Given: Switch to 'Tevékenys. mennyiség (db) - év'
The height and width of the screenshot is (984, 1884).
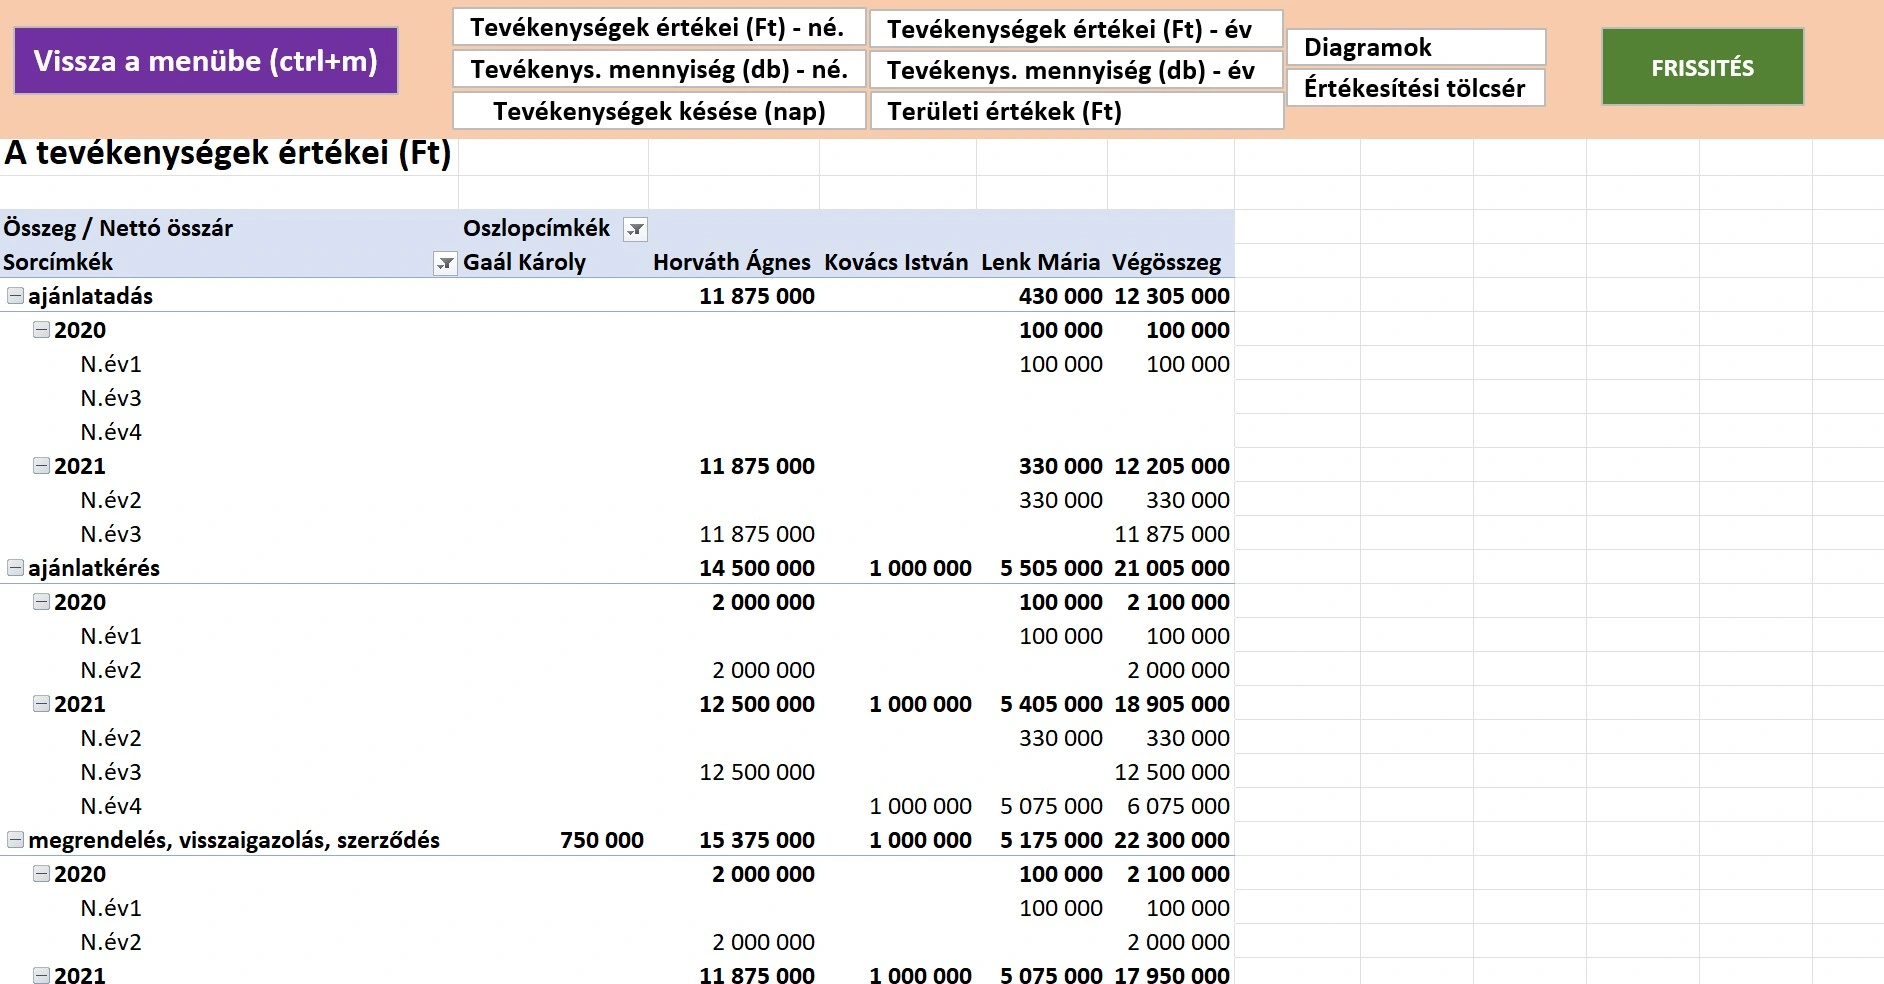Looking at the screenshot, I should coord(1075,70).
